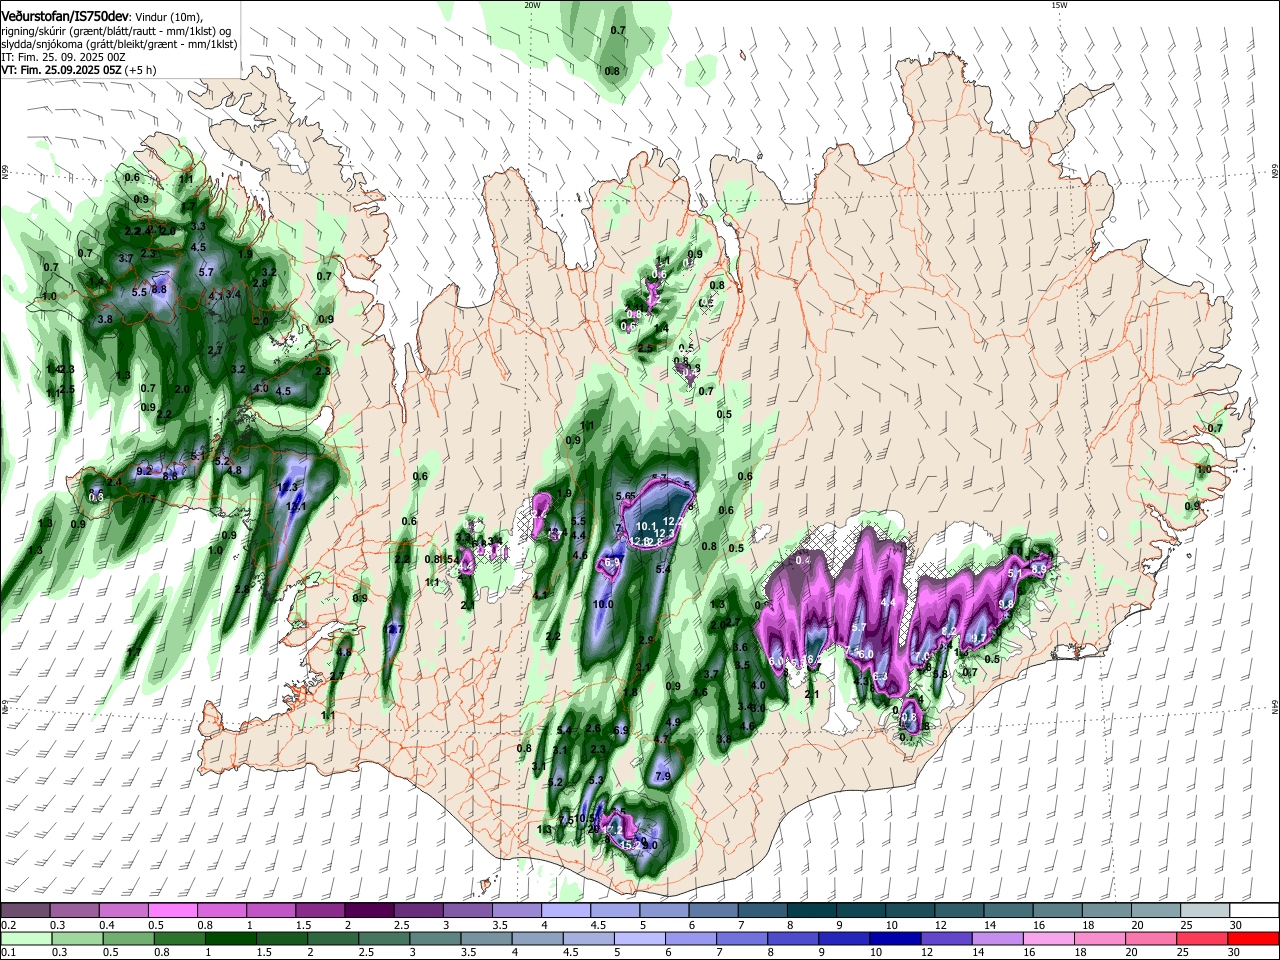Image resolution: width=1280 pixels, height=960 pixels.
Task: Select the "IT: Fim. 25. 09. 2025 00Z" line
Action: point(63,57)
